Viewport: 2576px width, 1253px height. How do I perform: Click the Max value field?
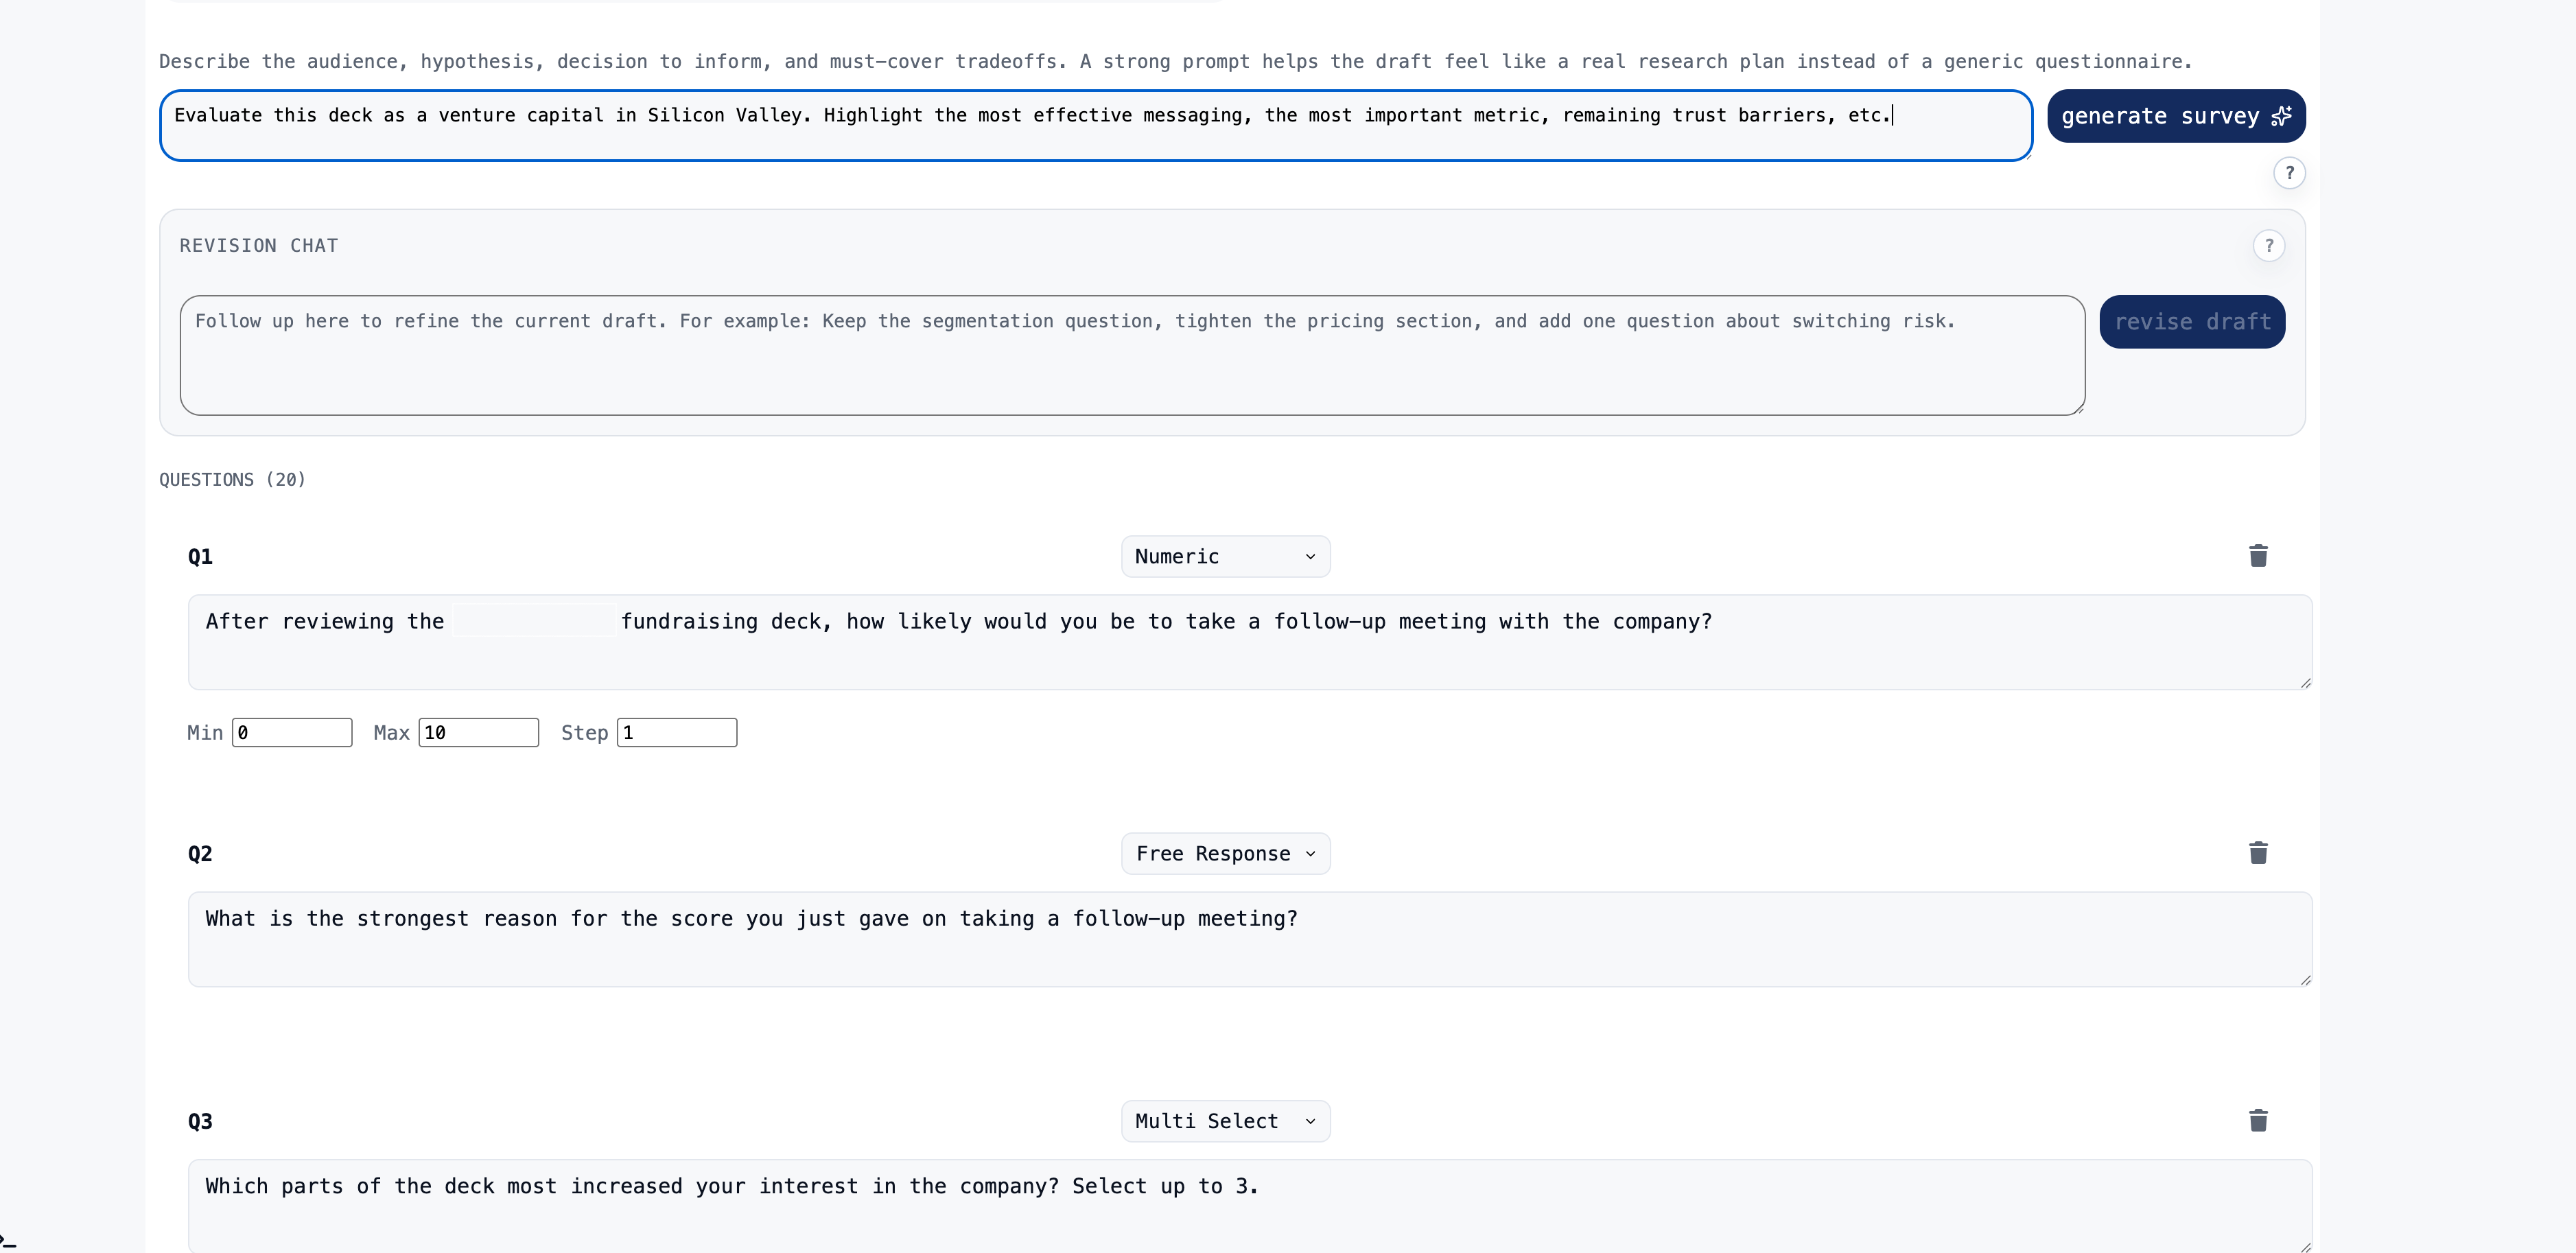(x=478, y=732)
